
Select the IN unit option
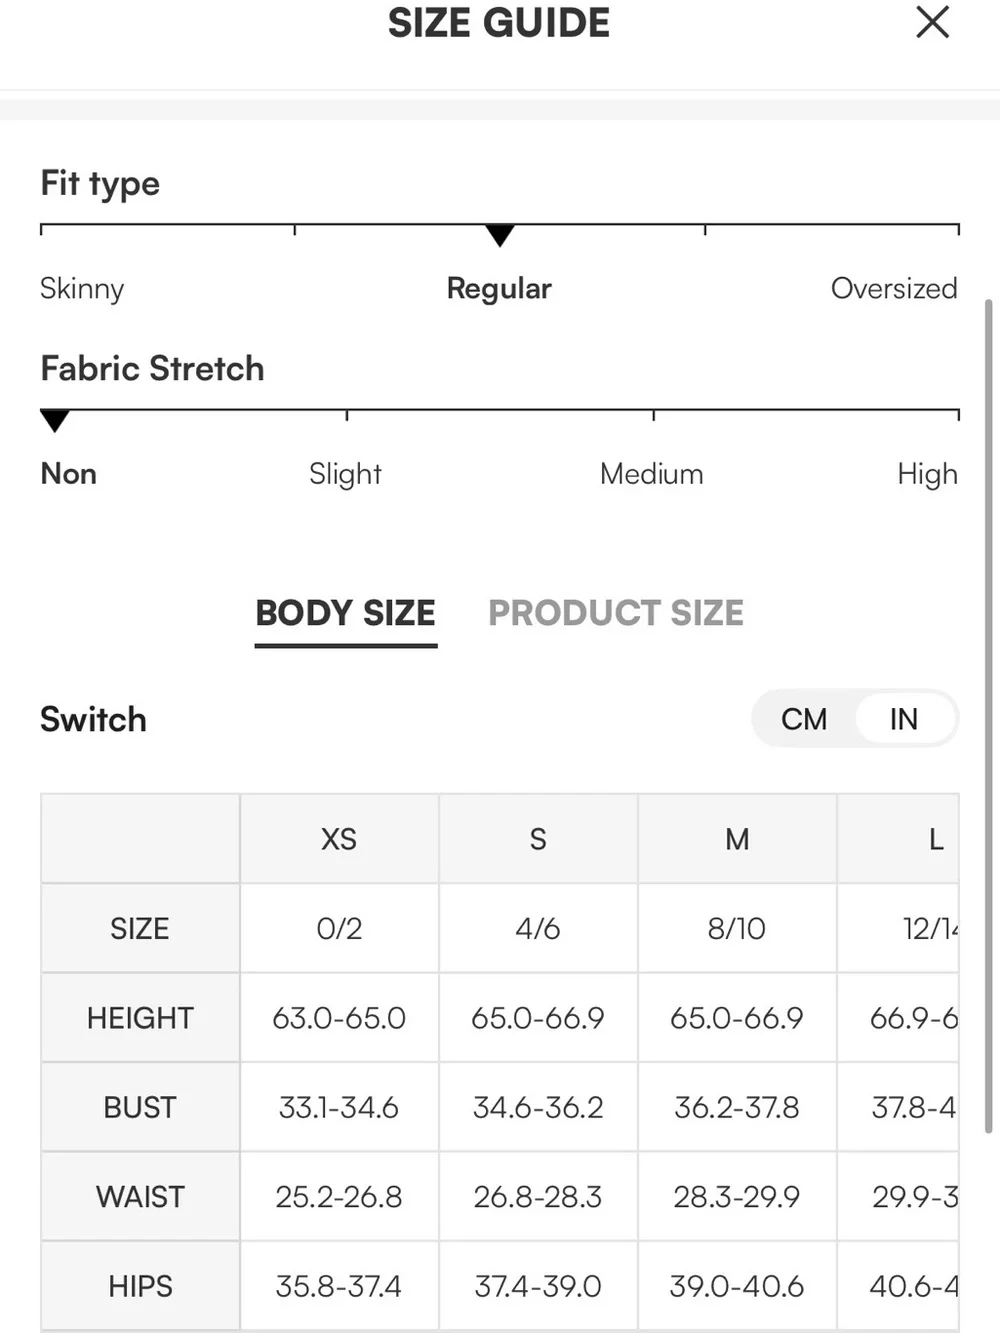(x=904, y=719)
